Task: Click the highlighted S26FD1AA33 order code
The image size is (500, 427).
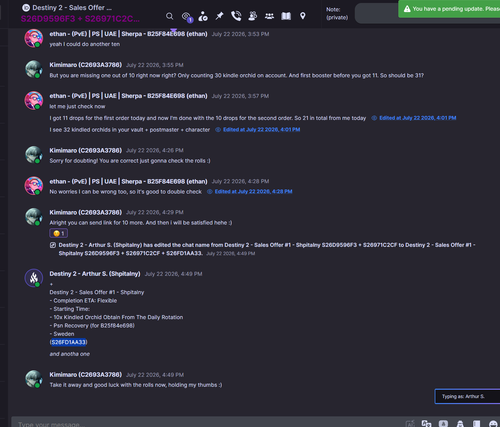Action: tap(69, 342)
